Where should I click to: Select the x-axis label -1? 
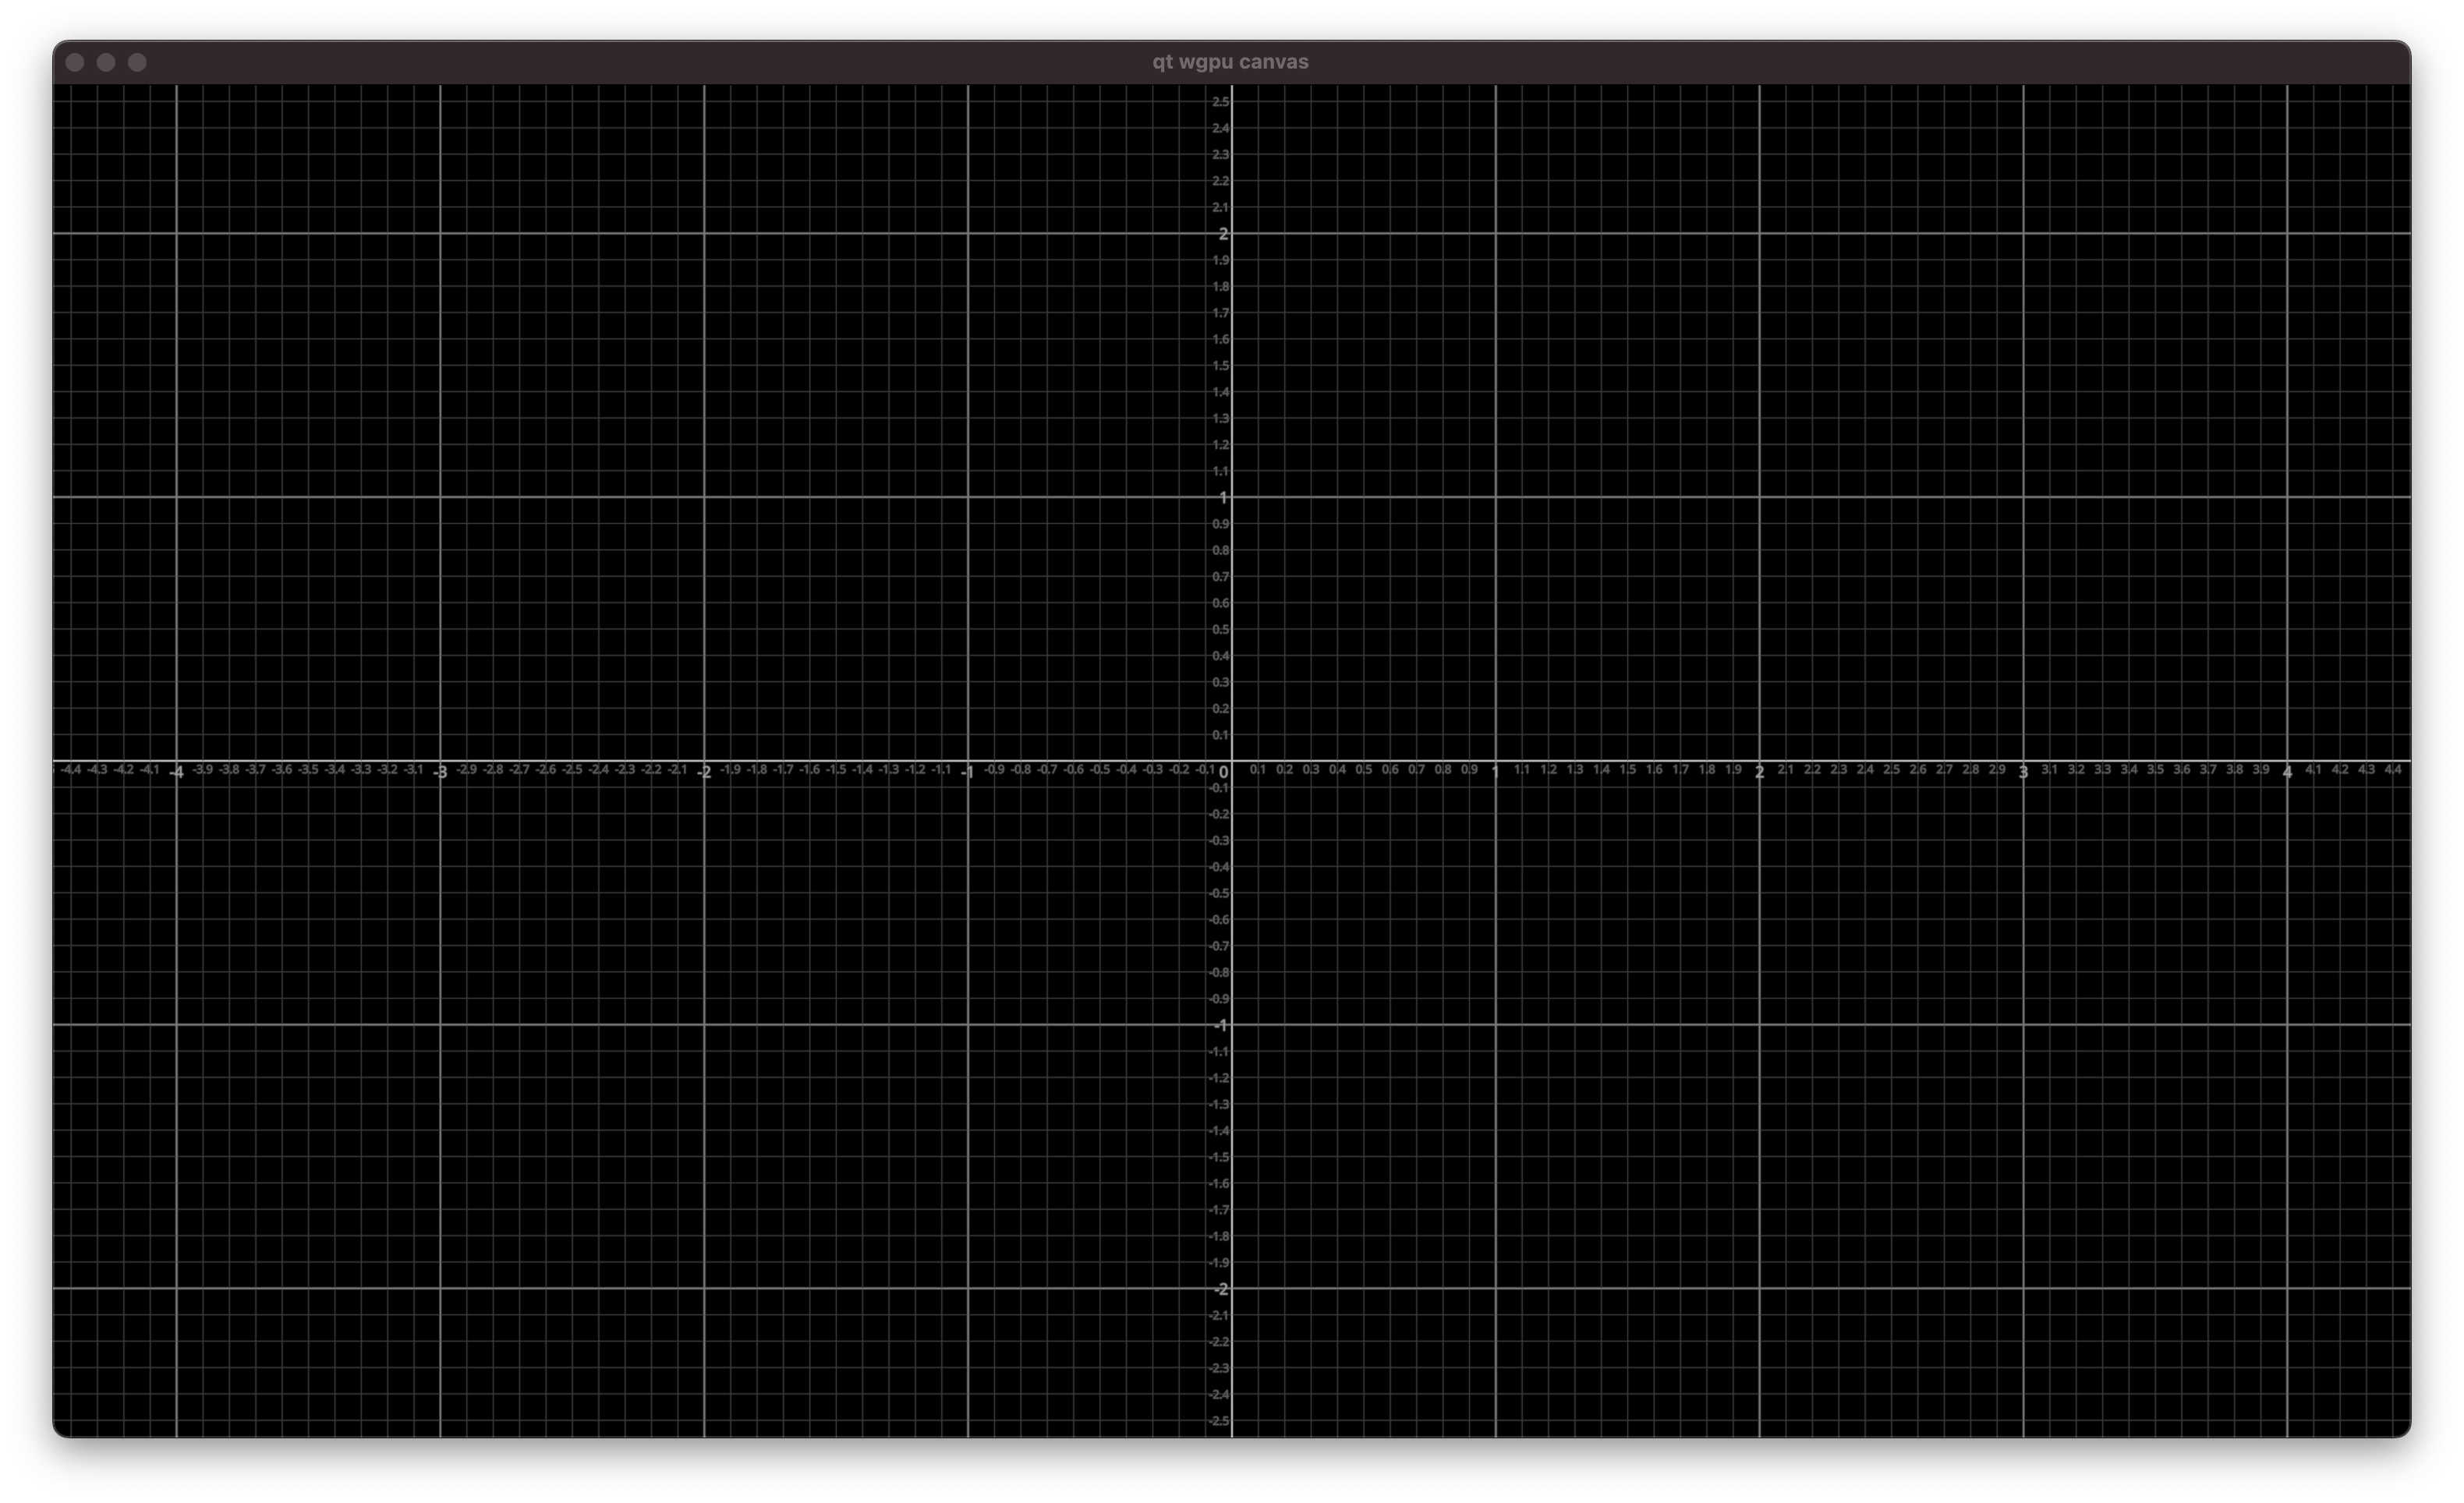point(968,770)
